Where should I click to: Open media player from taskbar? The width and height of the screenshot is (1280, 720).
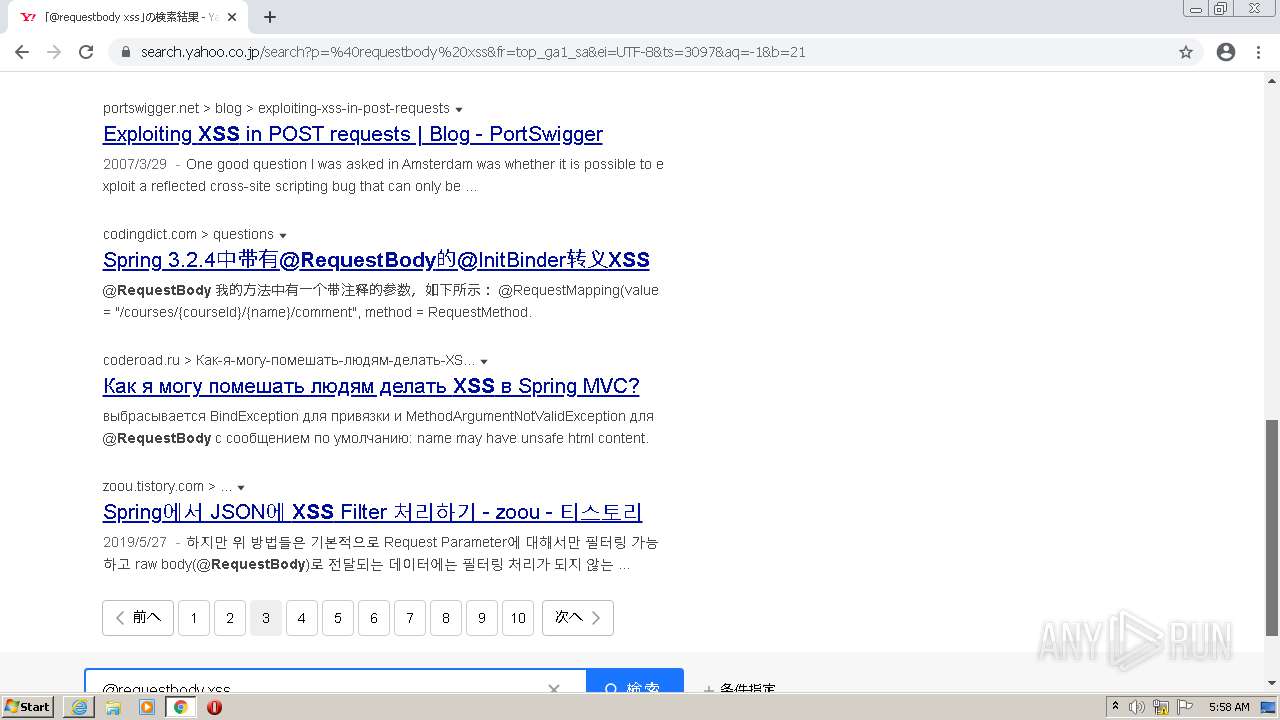coord(147,707)
